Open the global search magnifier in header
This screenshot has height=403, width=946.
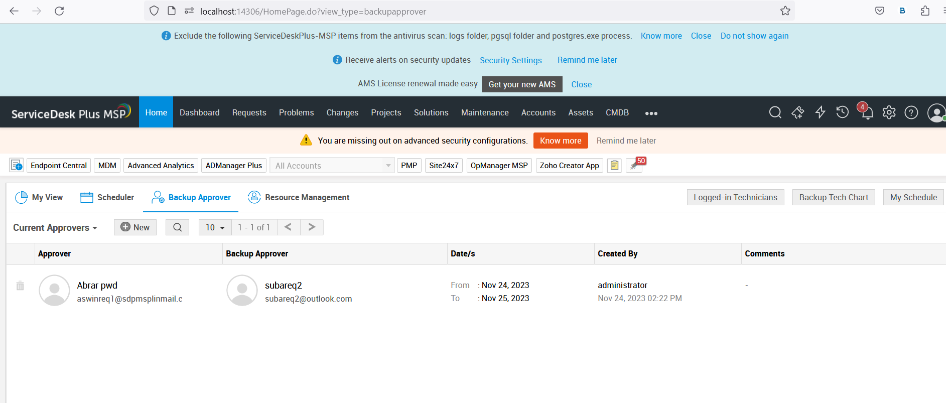pyautogui.click(x=775, y=113)
